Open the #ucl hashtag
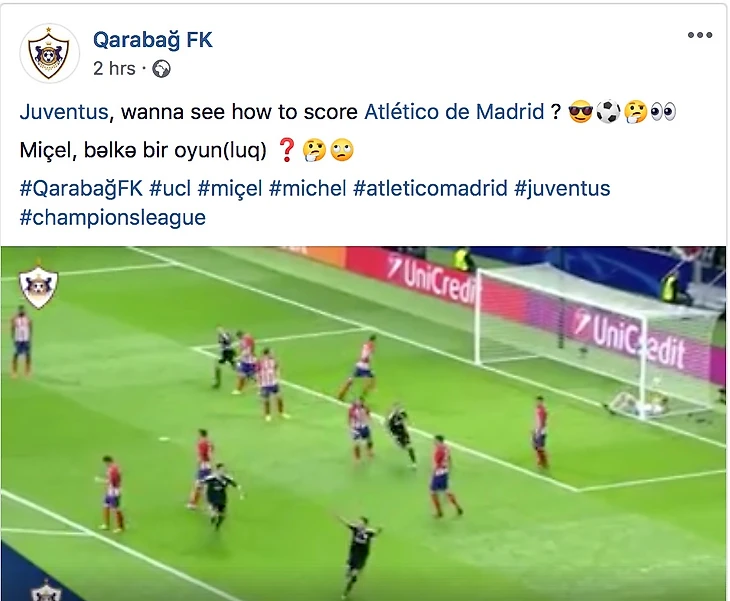 pyautogui.click(x=170, y=189)
